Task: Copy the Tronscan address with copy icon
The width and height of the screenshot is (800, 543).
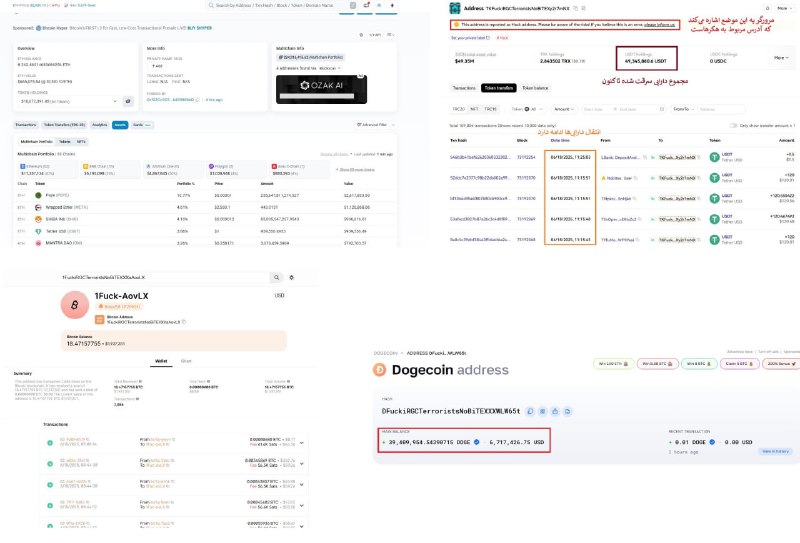Action: (x=576, y=8)
